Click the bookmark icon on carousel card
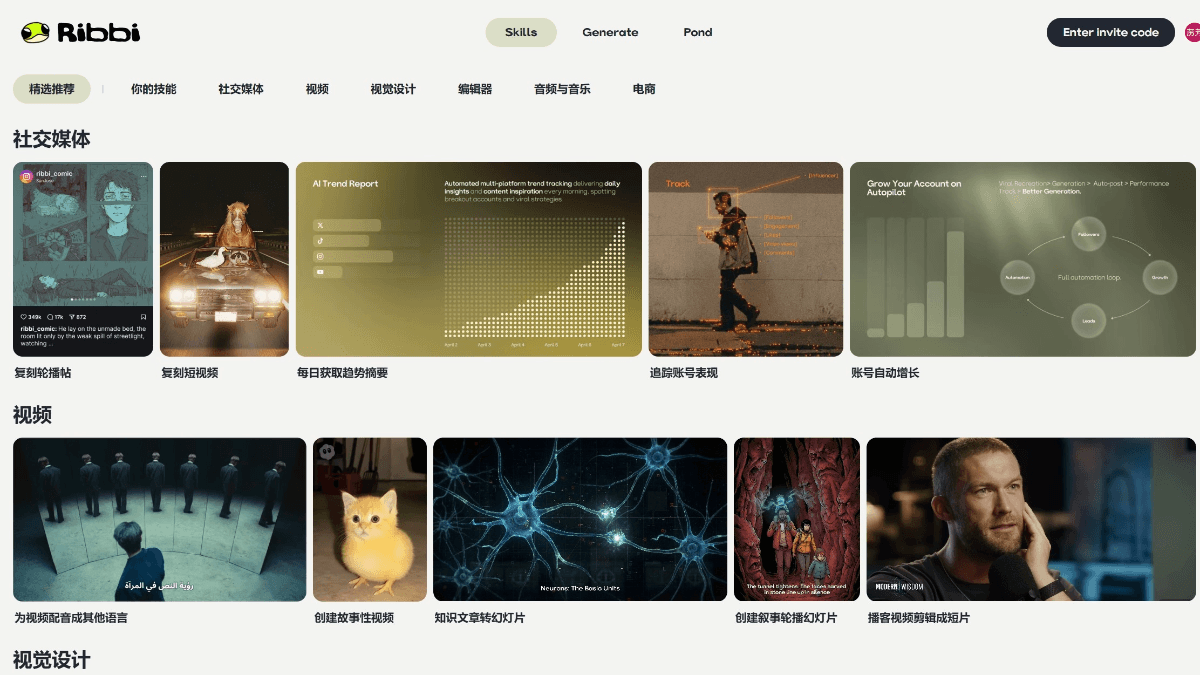This screenshot has height=675, width=1200. tap(143, 316)
